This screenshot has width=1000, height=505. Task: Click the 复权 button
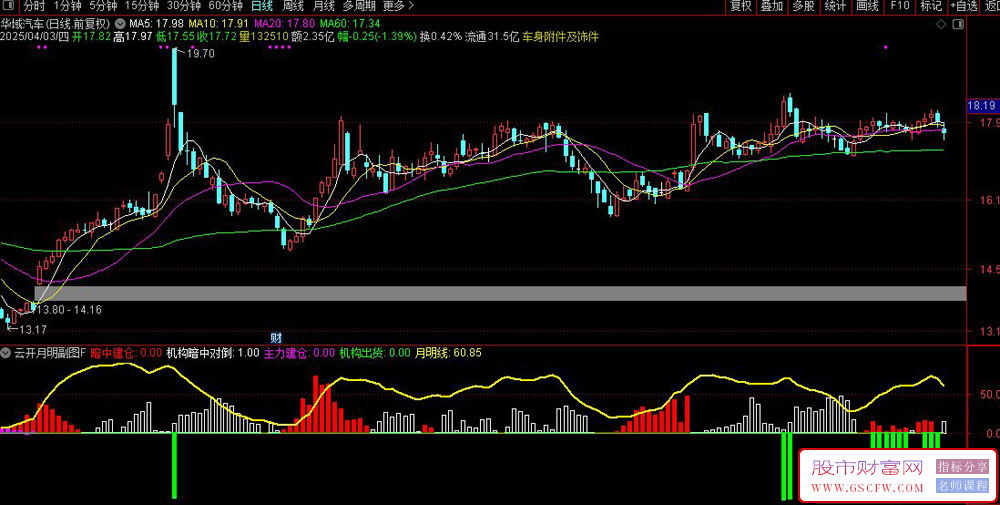coord(741,6)
